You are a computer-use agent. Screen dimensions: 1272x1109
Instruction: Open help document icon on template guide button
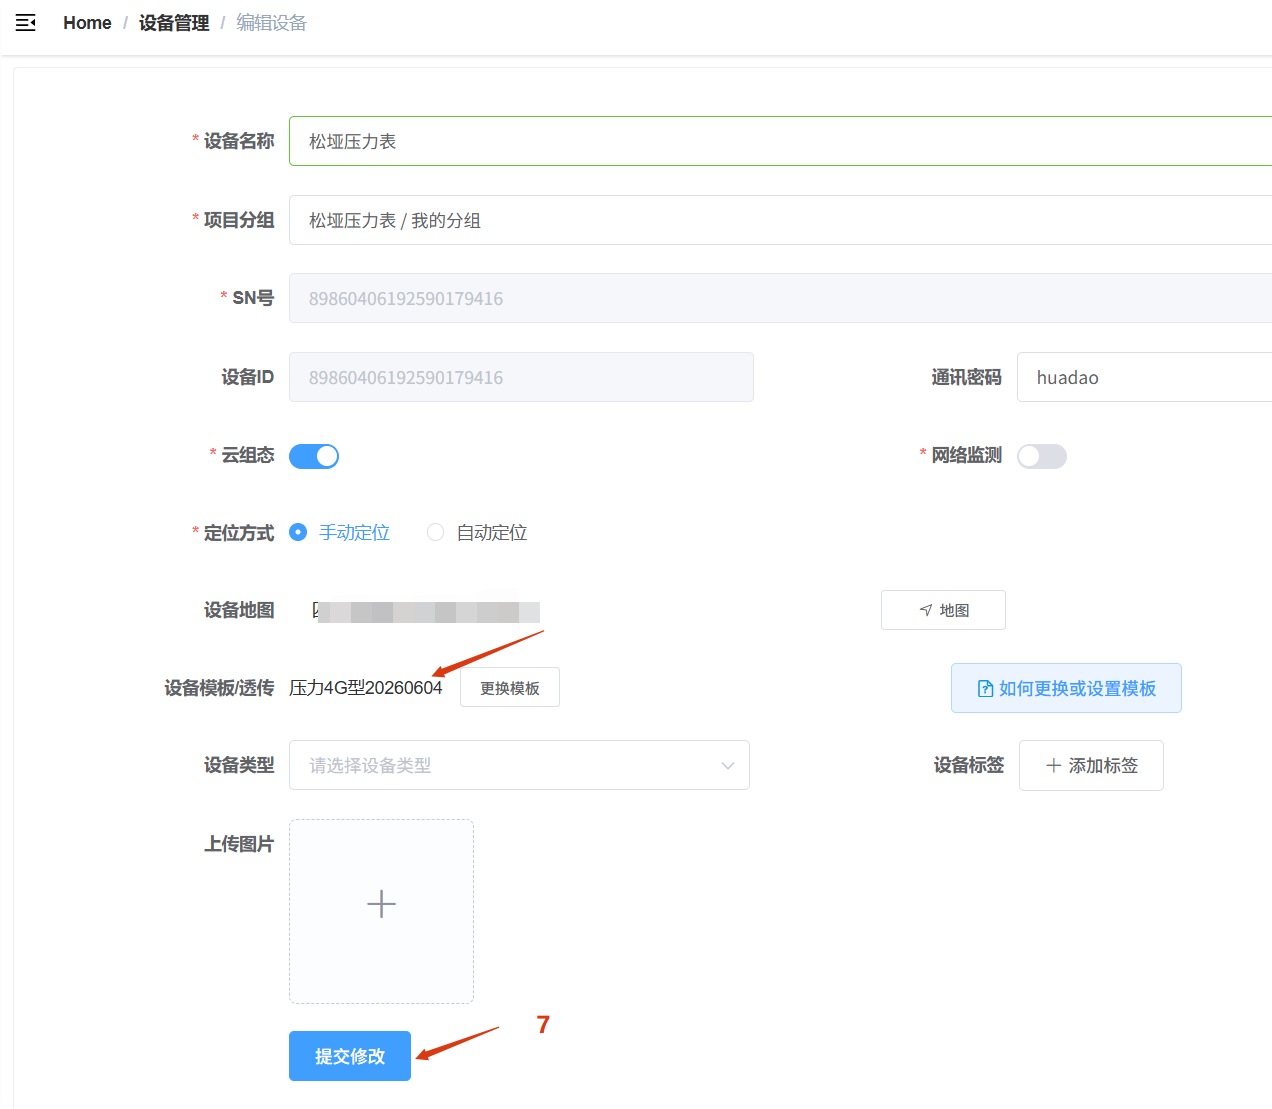(x=985, y=688)
